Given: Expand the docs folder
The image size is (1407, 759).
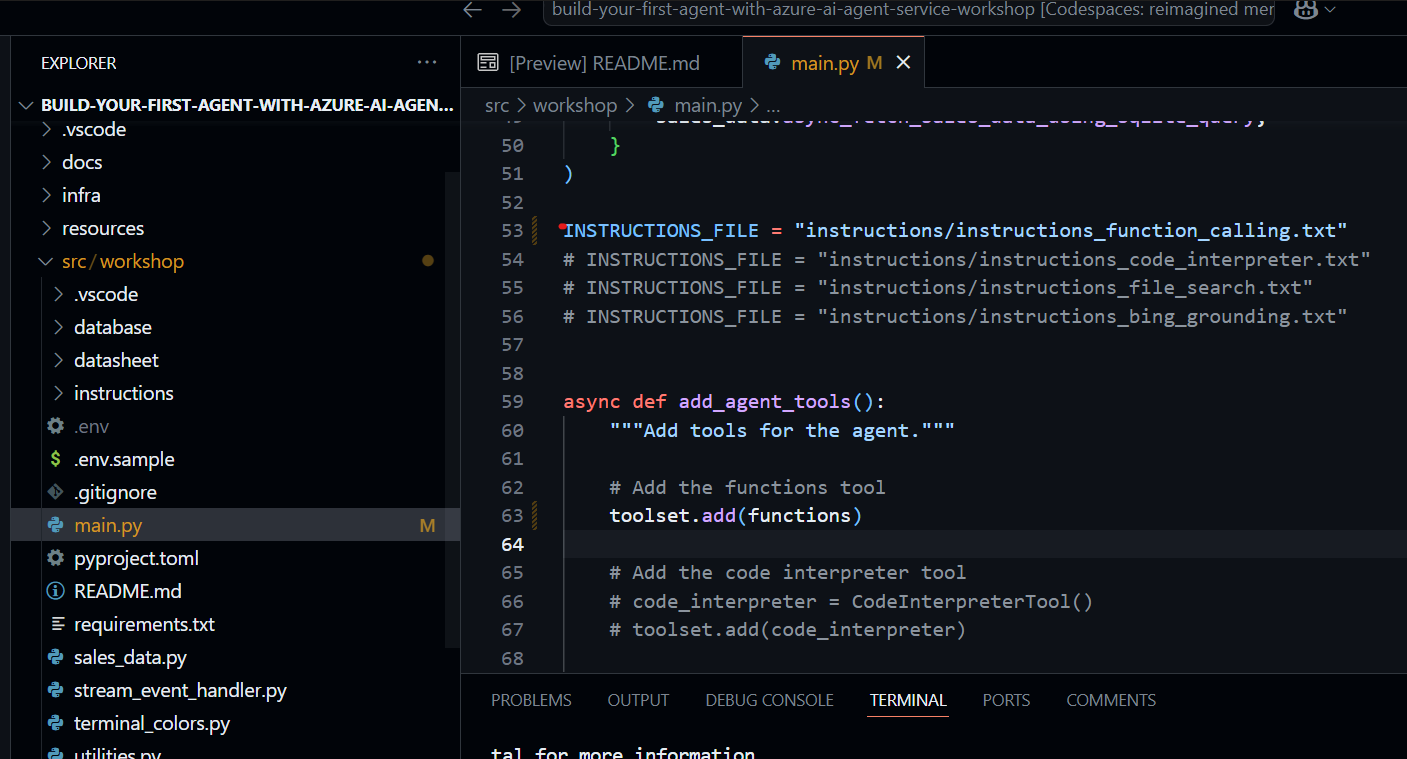Looking at the screenshot, I should click(82, 162).
